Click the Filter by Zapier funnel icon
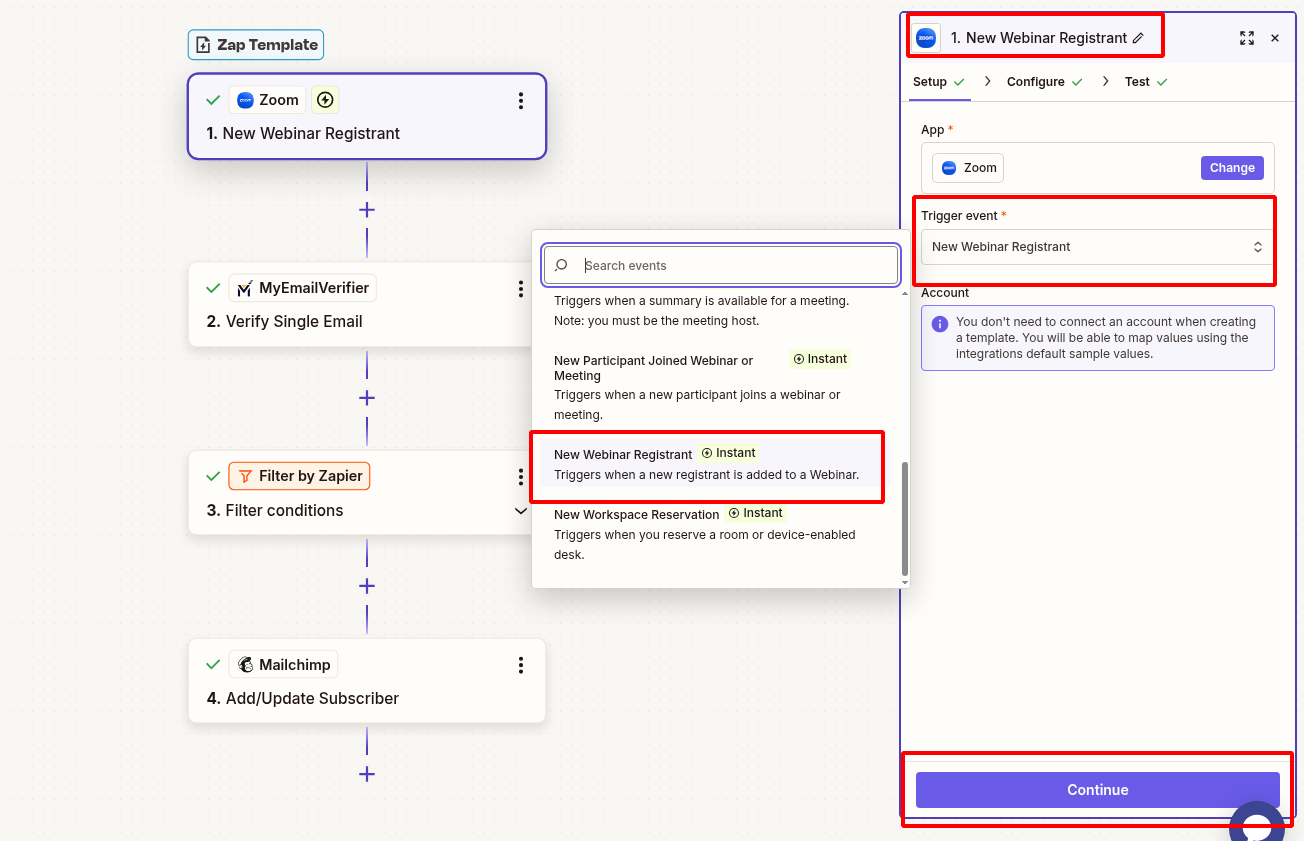 [245, 476]
